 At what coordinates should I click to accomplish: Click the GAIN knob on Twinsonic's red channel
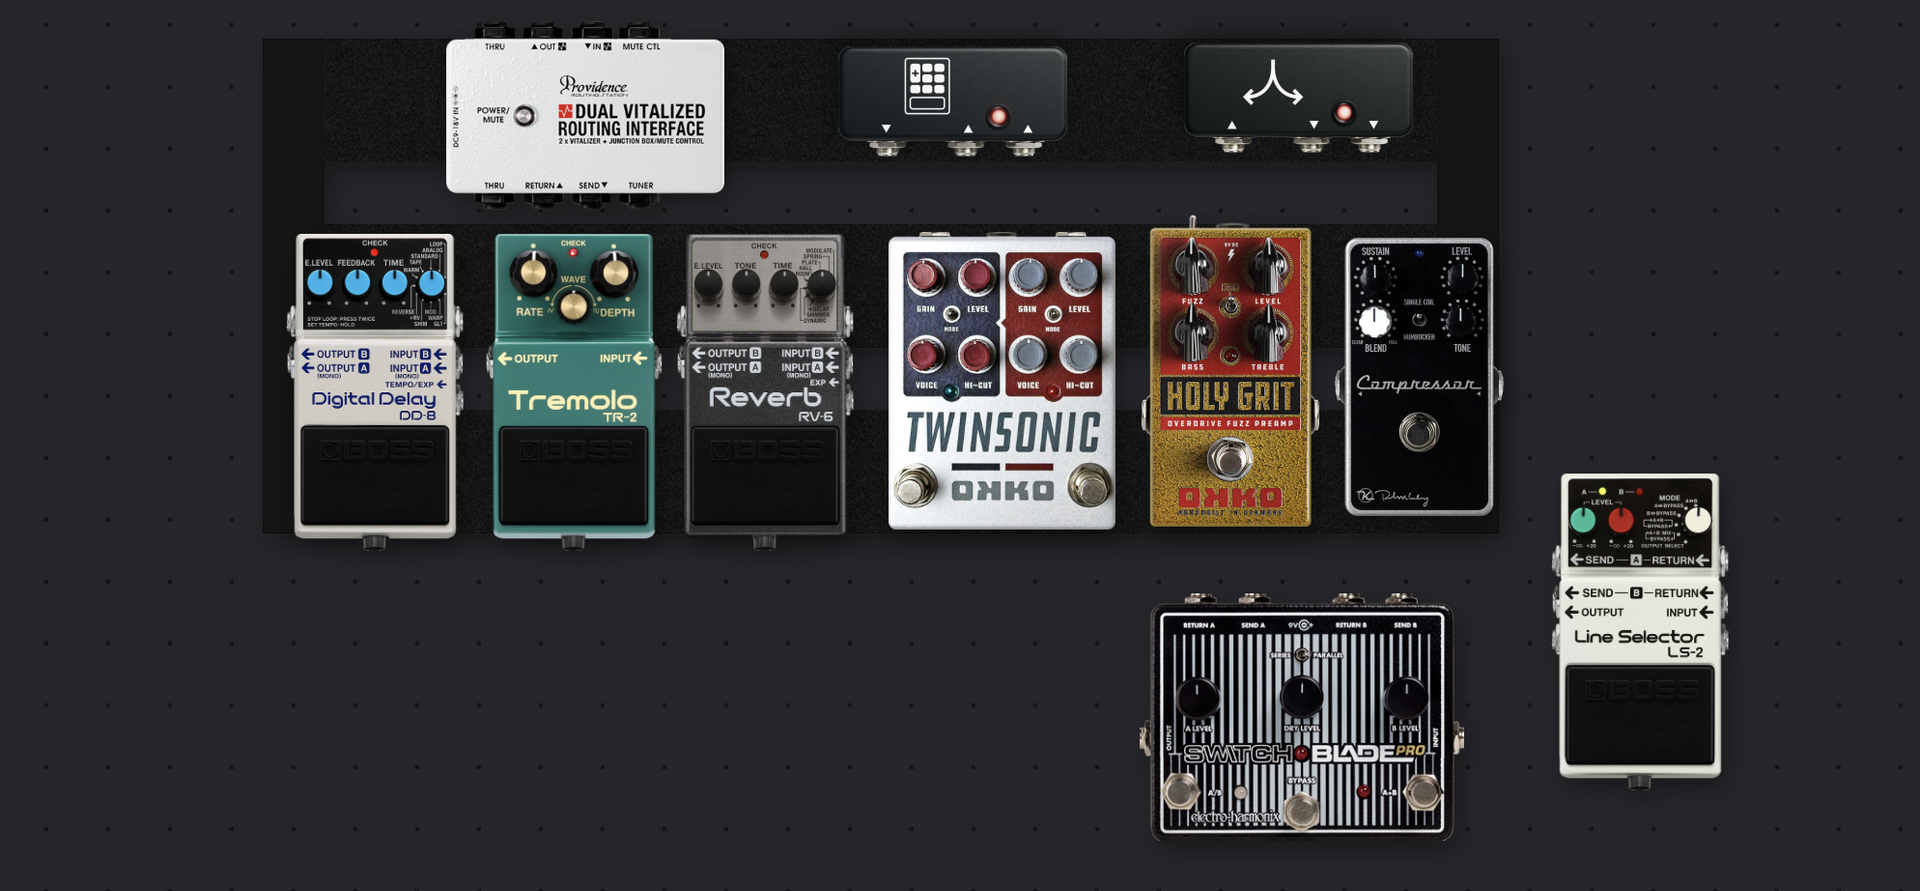pos(1027,277)
